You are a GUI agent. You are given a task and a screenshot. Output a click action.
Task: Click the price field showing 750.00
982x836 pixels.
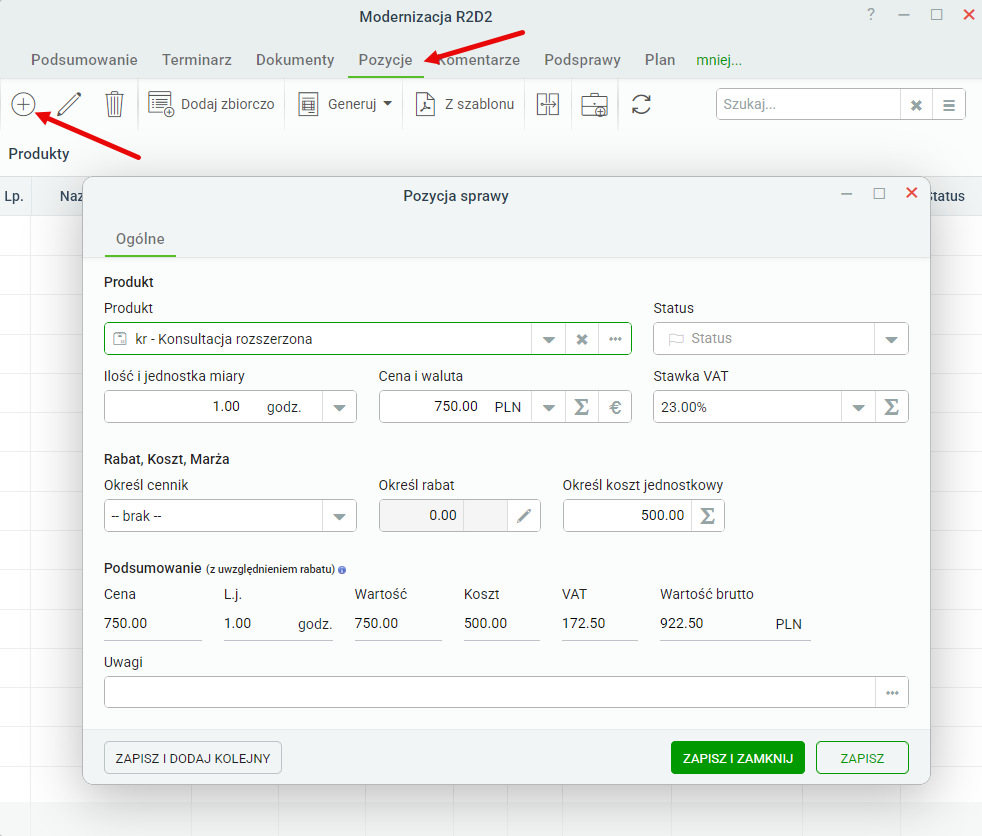[432, 406]
